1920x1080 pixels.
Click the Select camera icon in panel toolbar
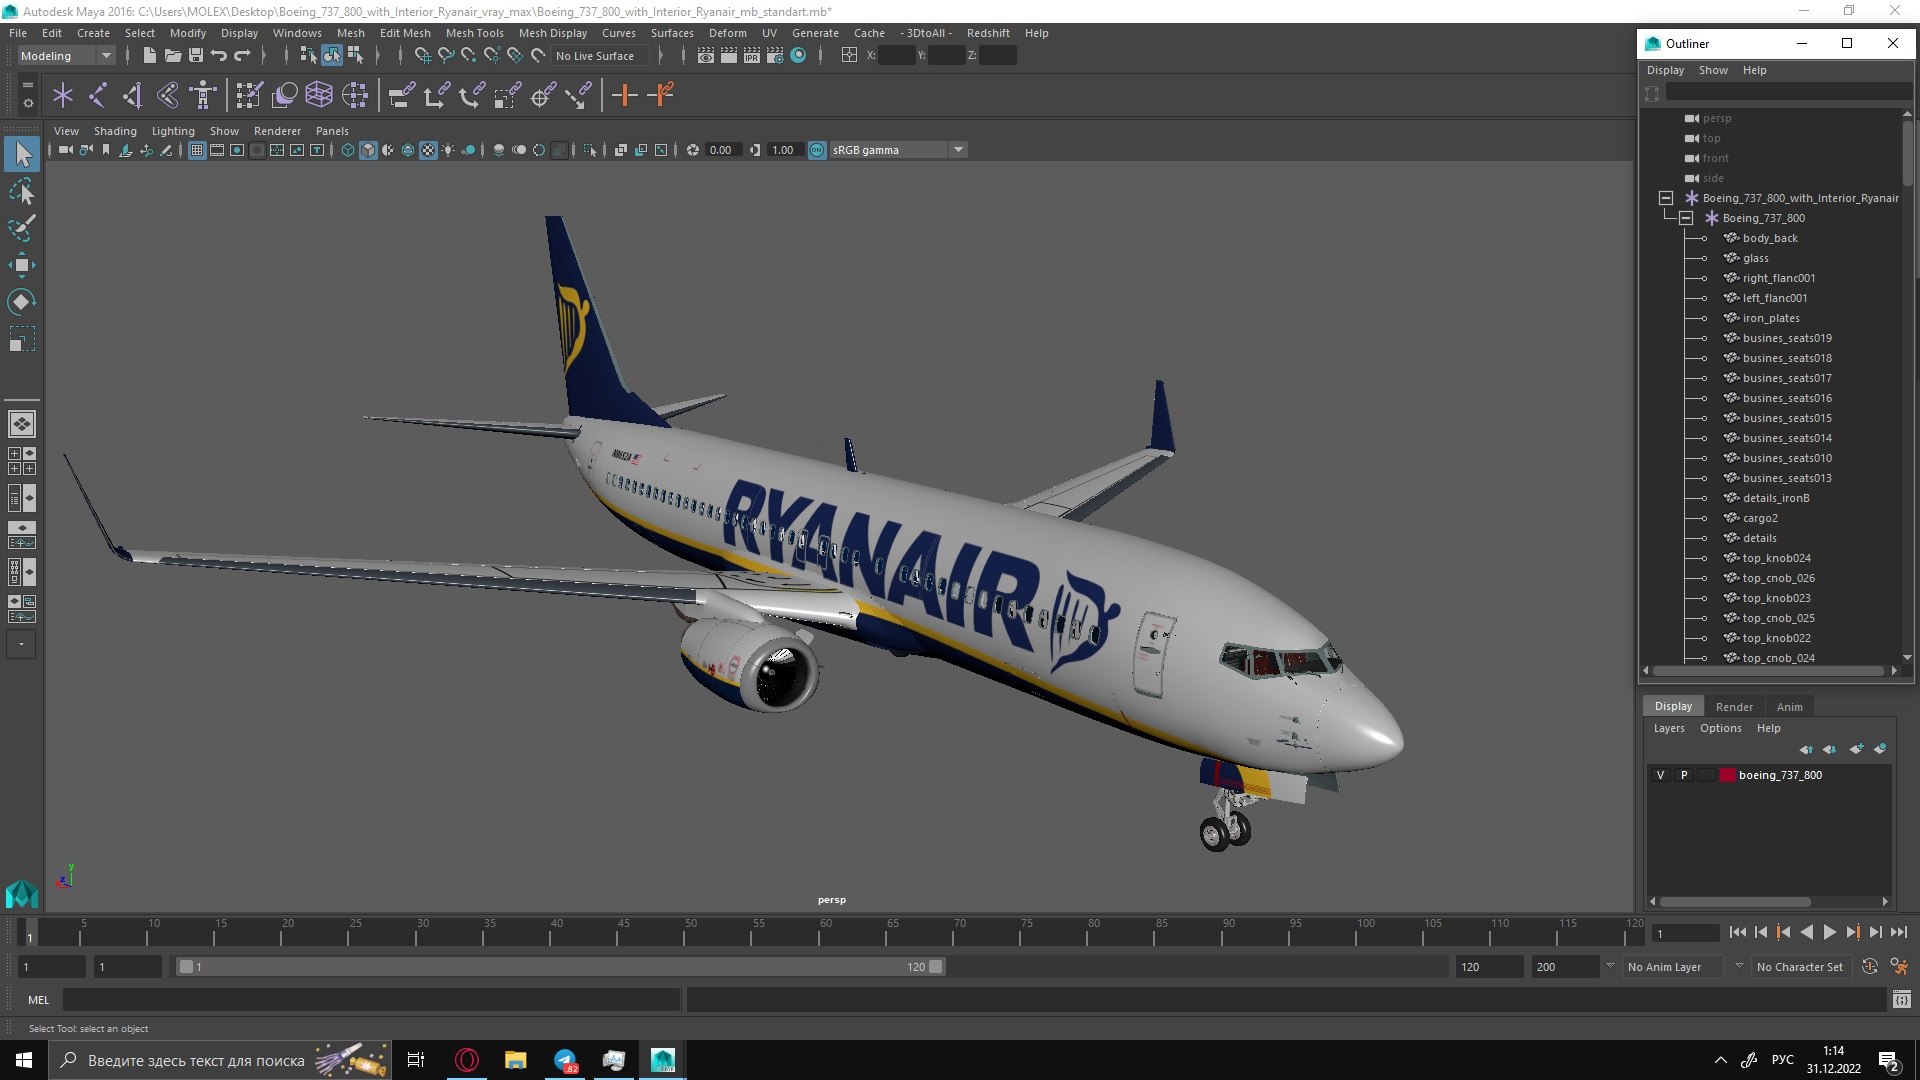[65, 150]
